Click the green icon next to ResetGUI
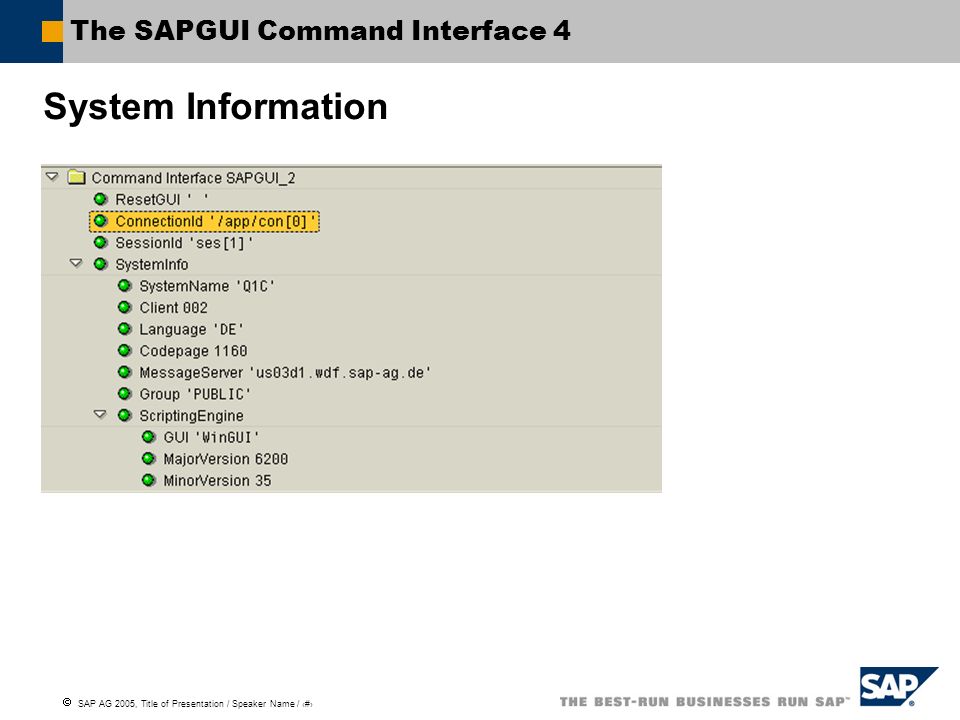960x720 pixels. tap(100, 200)
